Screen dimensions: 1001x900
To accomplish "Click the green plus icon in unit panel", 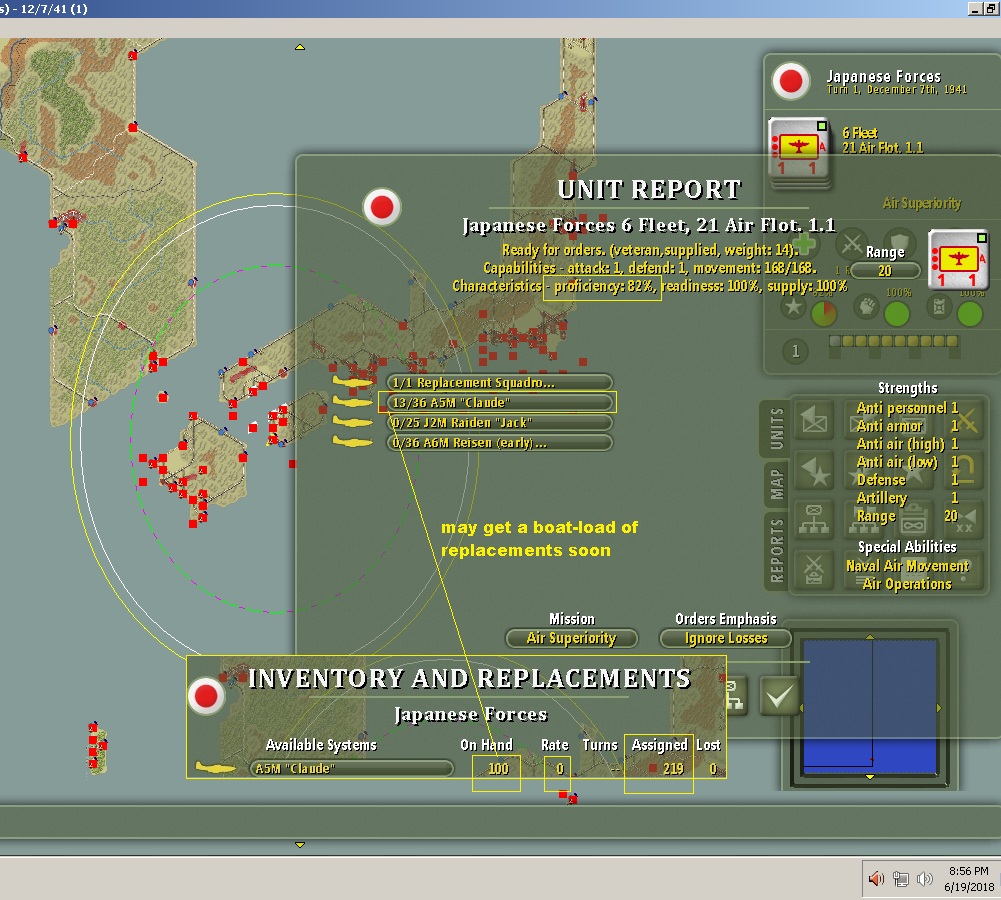I will pyautogui.click(x=806, y=244).
